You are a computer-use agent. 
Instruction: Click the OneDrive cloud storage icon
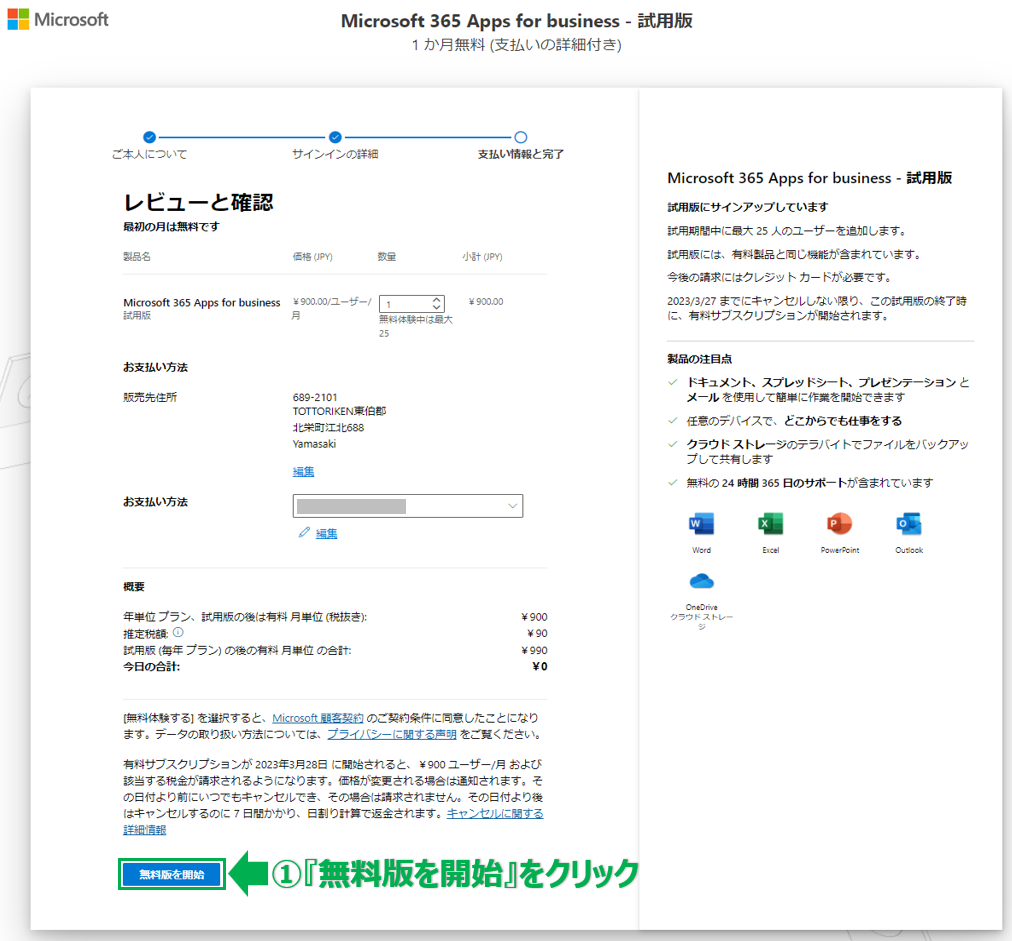[702, 582]
